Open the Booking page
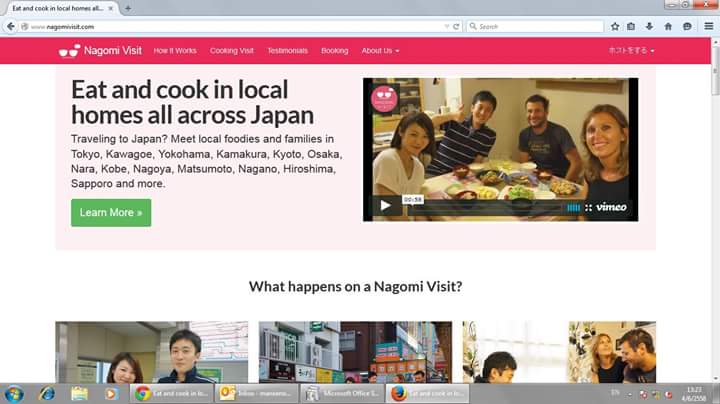The width and height of the screenshot is (720, 404). tap(335, 50)
